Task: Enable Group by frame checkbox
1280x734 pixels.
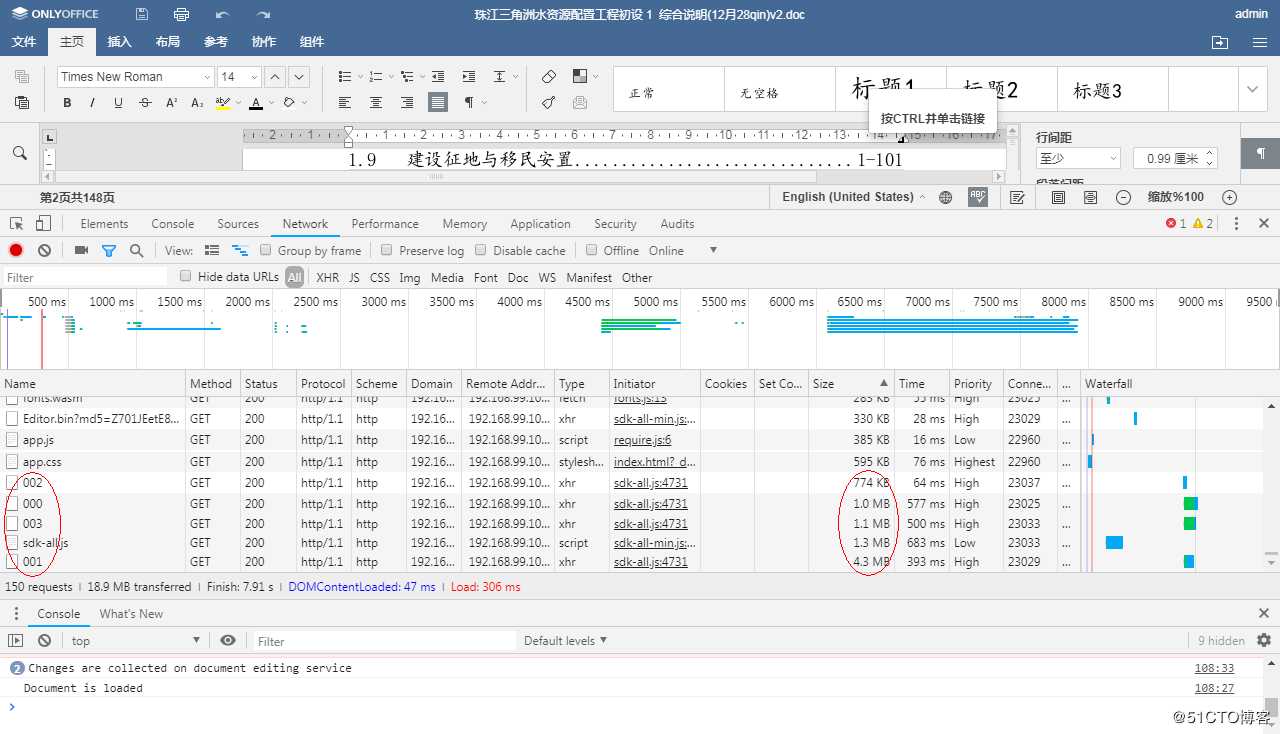Action: (266, 250)
